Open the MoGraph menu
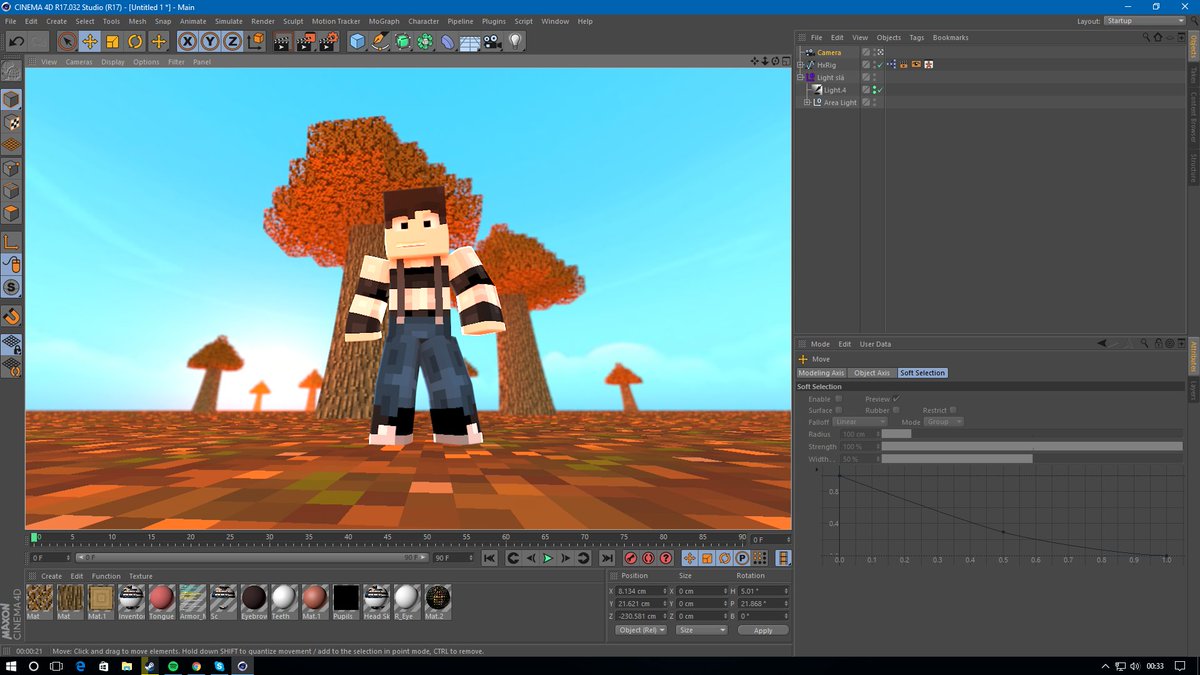This screenshot has height=675, width=1200. click(x=384, y=21)
